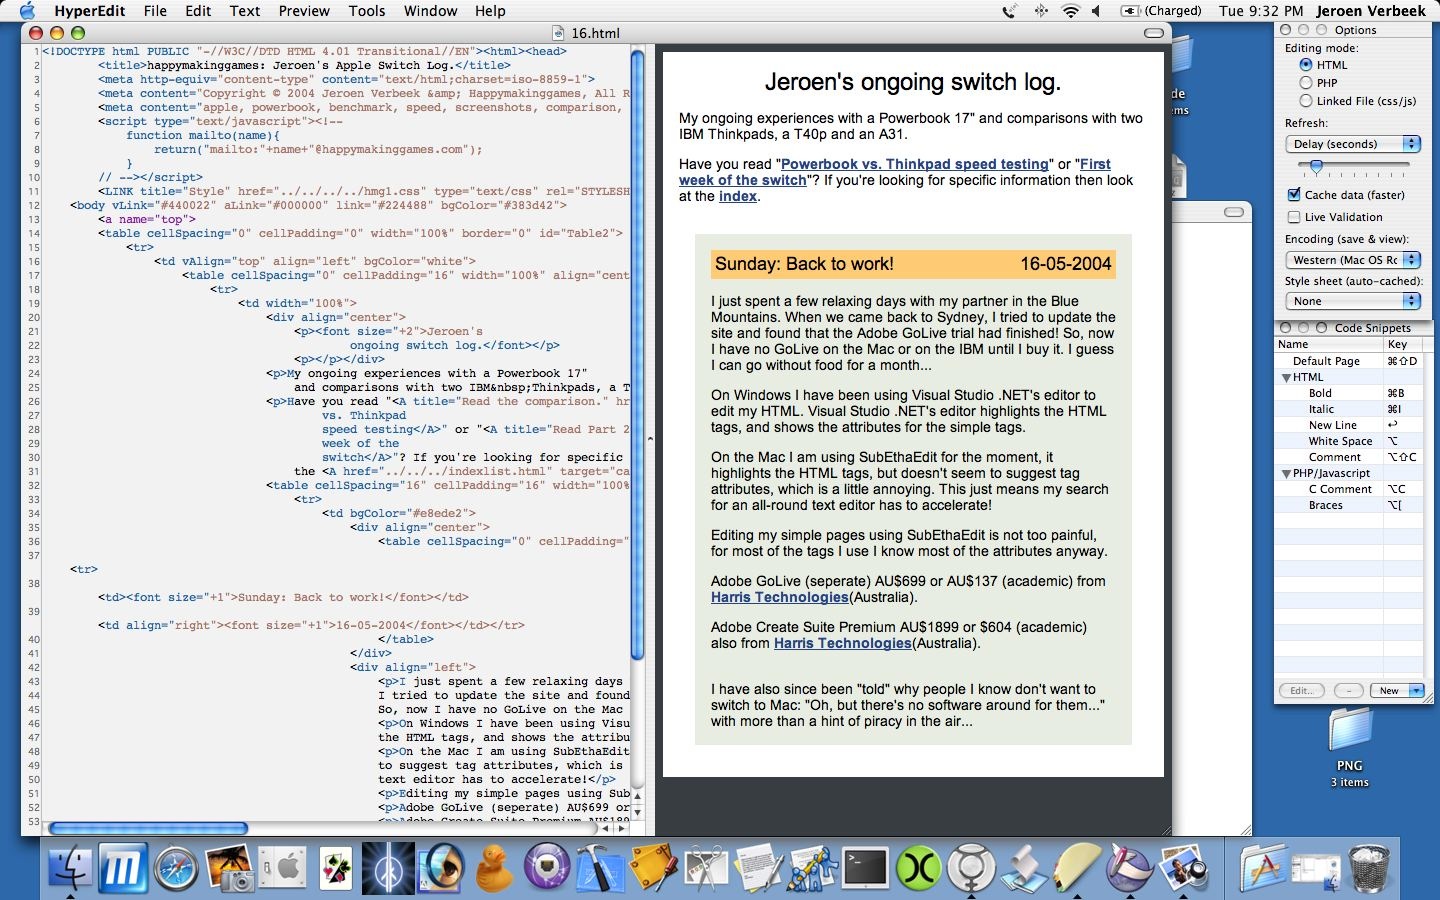Launch iPhoto camera icon in dock

coord(230,867)
